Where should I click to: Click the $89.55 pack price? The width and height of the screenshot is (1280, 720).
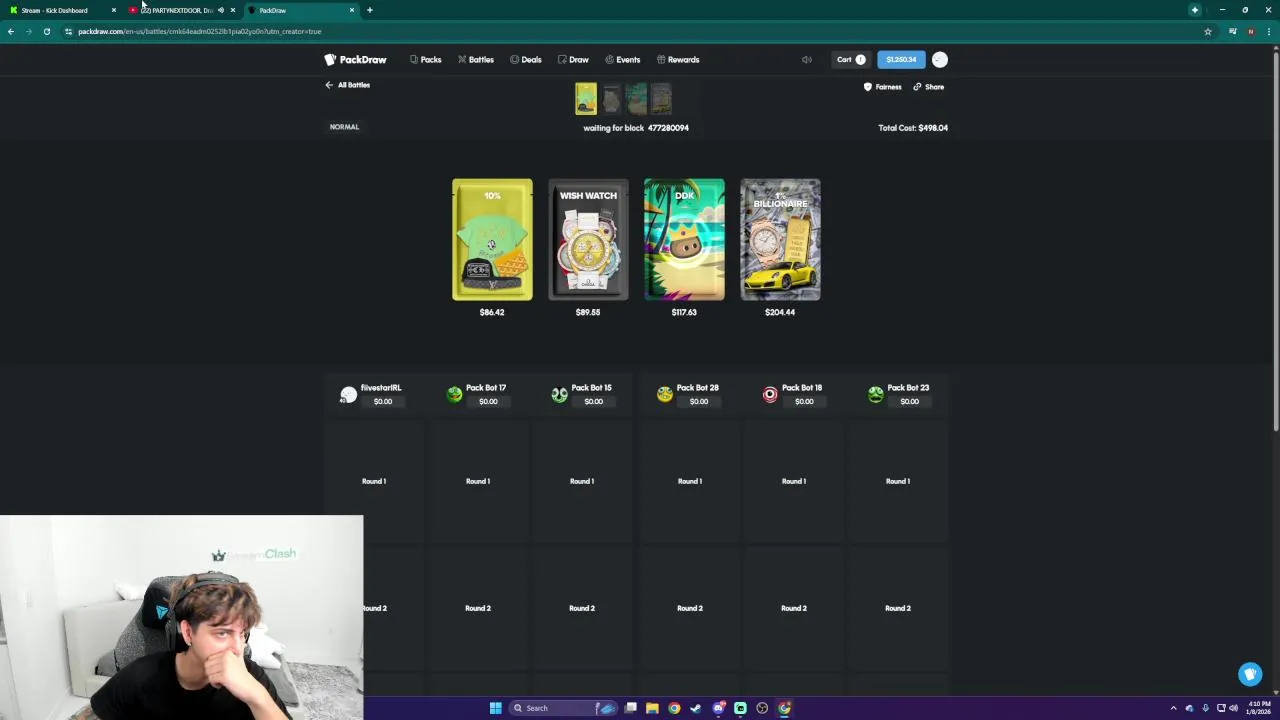(x=588, y=312)
